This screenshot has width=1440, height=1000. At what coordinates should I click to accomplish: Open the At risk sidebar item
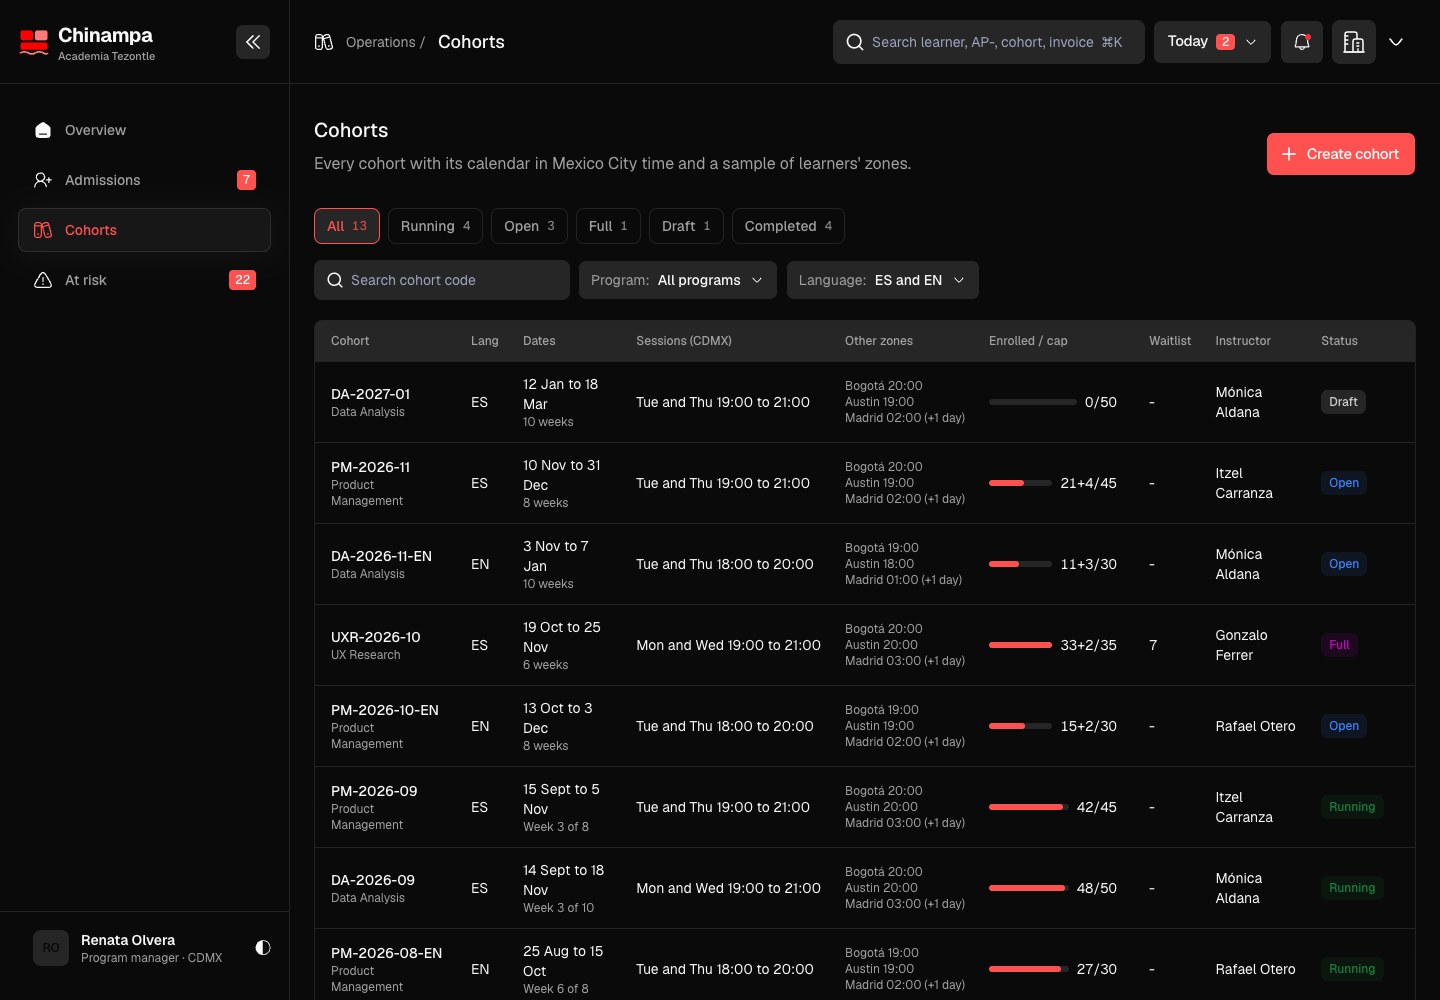144,280
